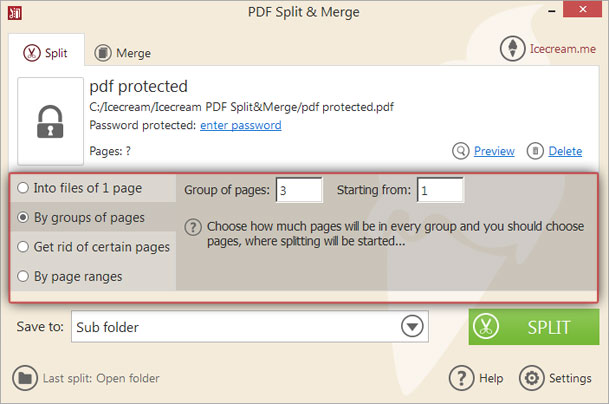This screenshot has height=404, width=609.
Task: Switch to the Split tab
Action: [47, 52]
